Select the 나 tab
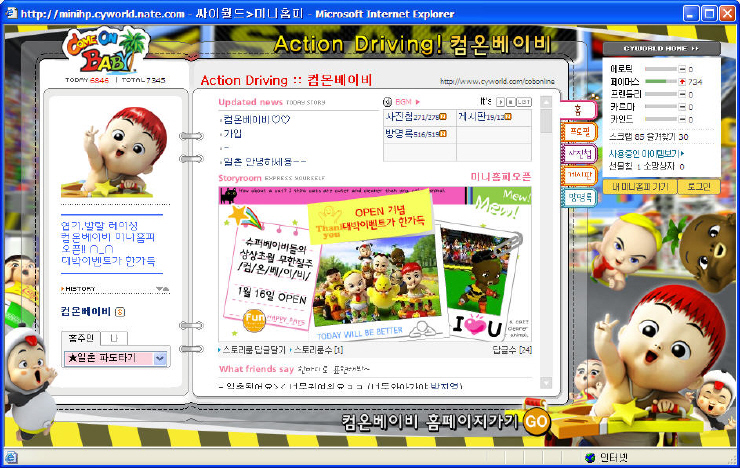 pyautogui.click(x=114, y=338)
